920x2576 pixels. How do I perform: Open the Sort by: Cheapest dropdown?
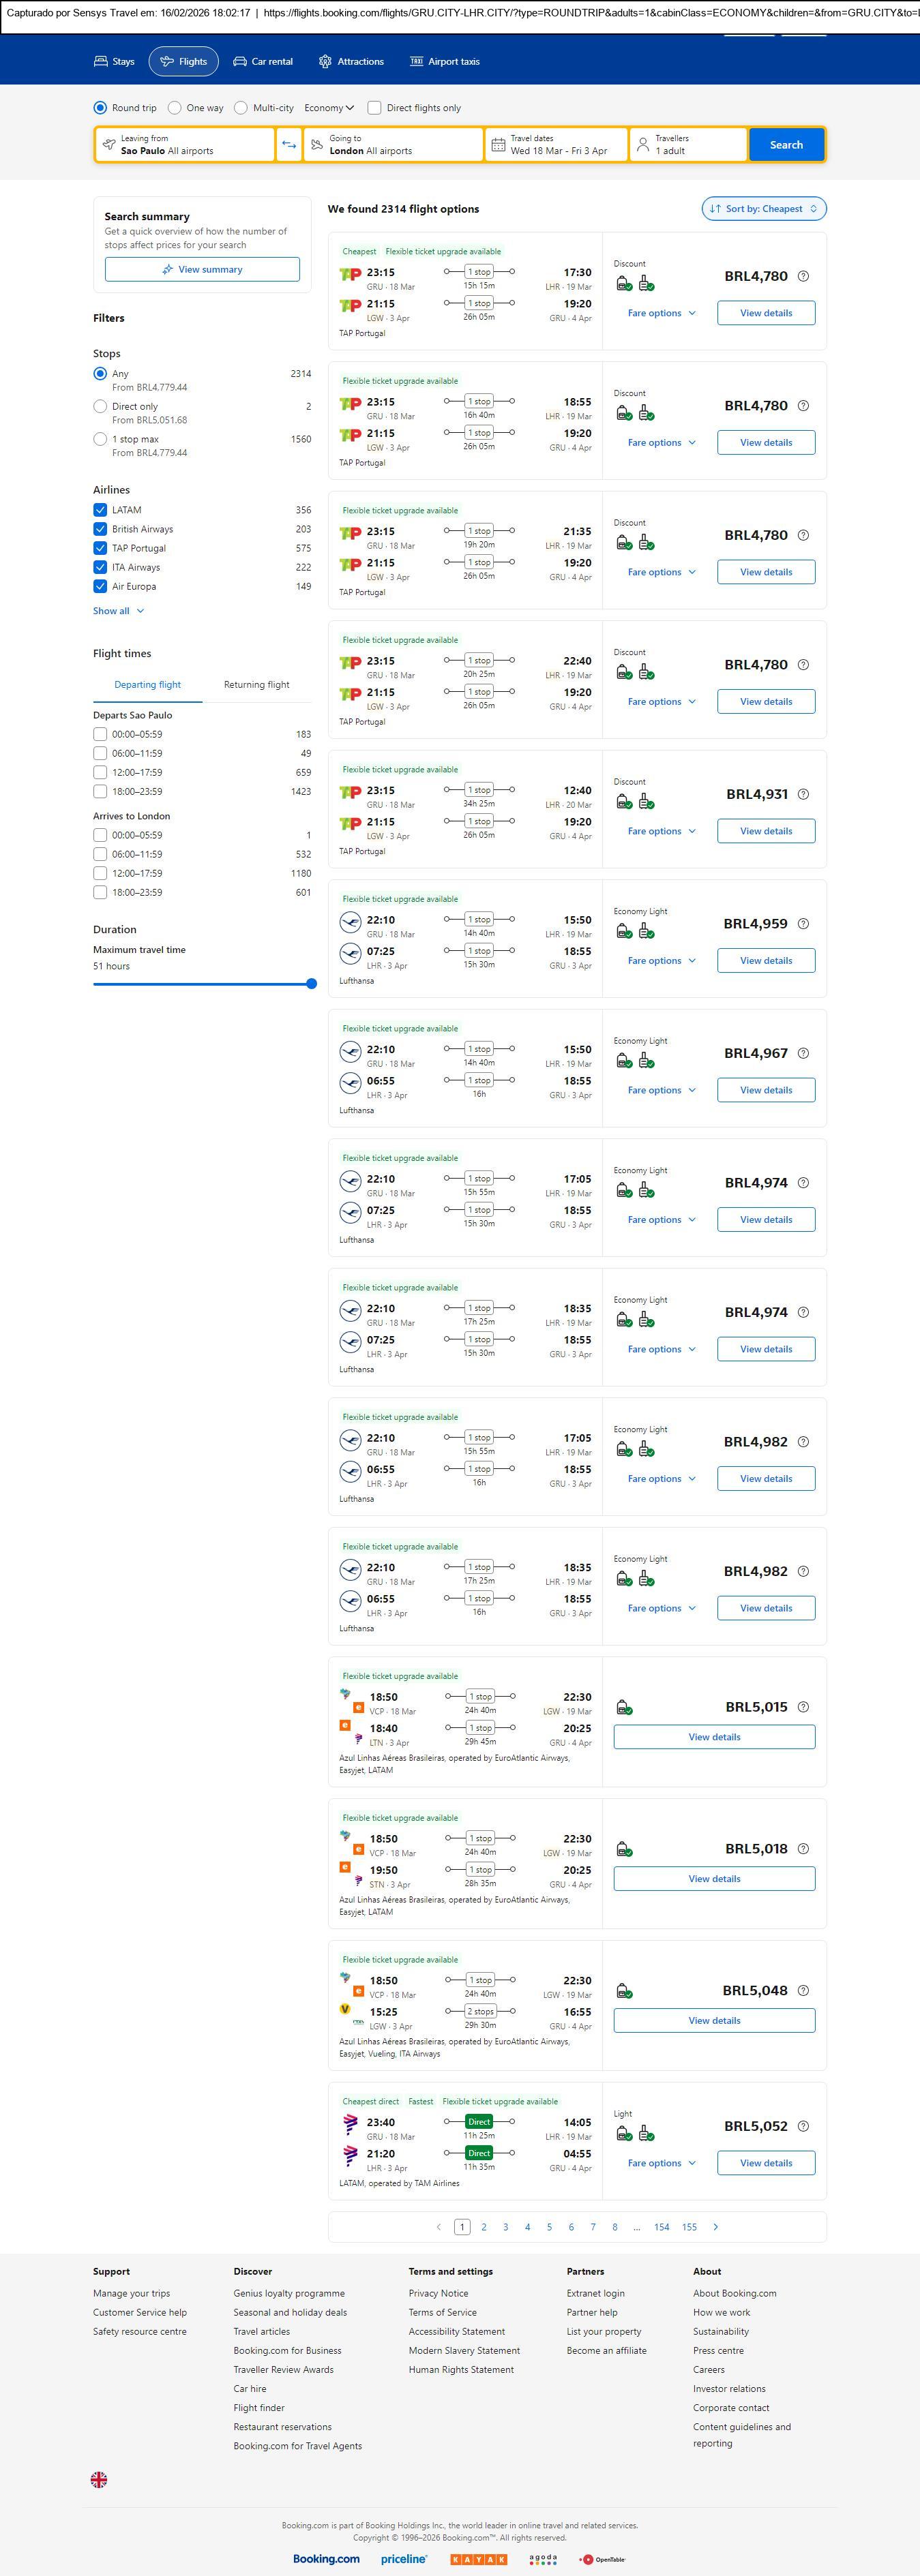point(764,209)
